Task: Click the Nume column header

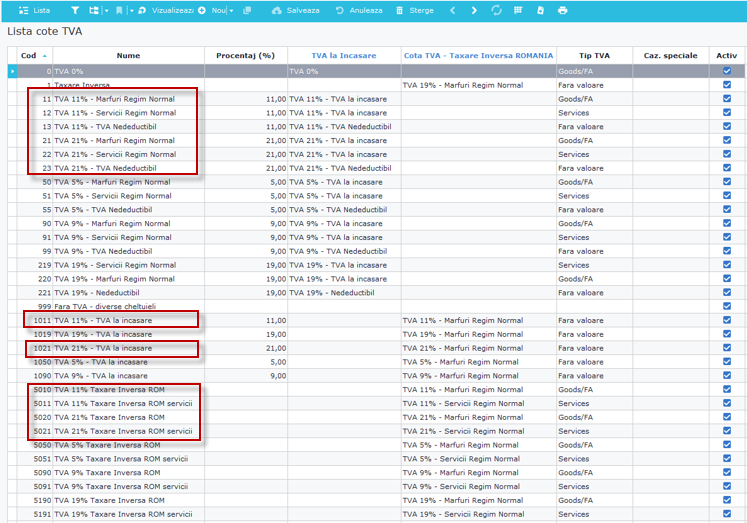Action: click(x=129, y=56)
